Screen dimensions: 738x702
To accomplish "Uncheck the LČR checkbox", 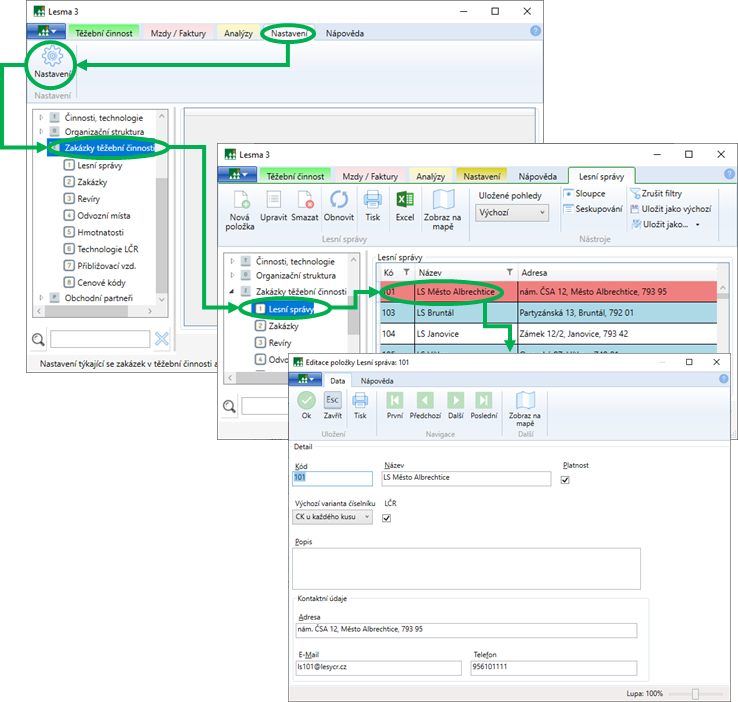I will [387, 518].
